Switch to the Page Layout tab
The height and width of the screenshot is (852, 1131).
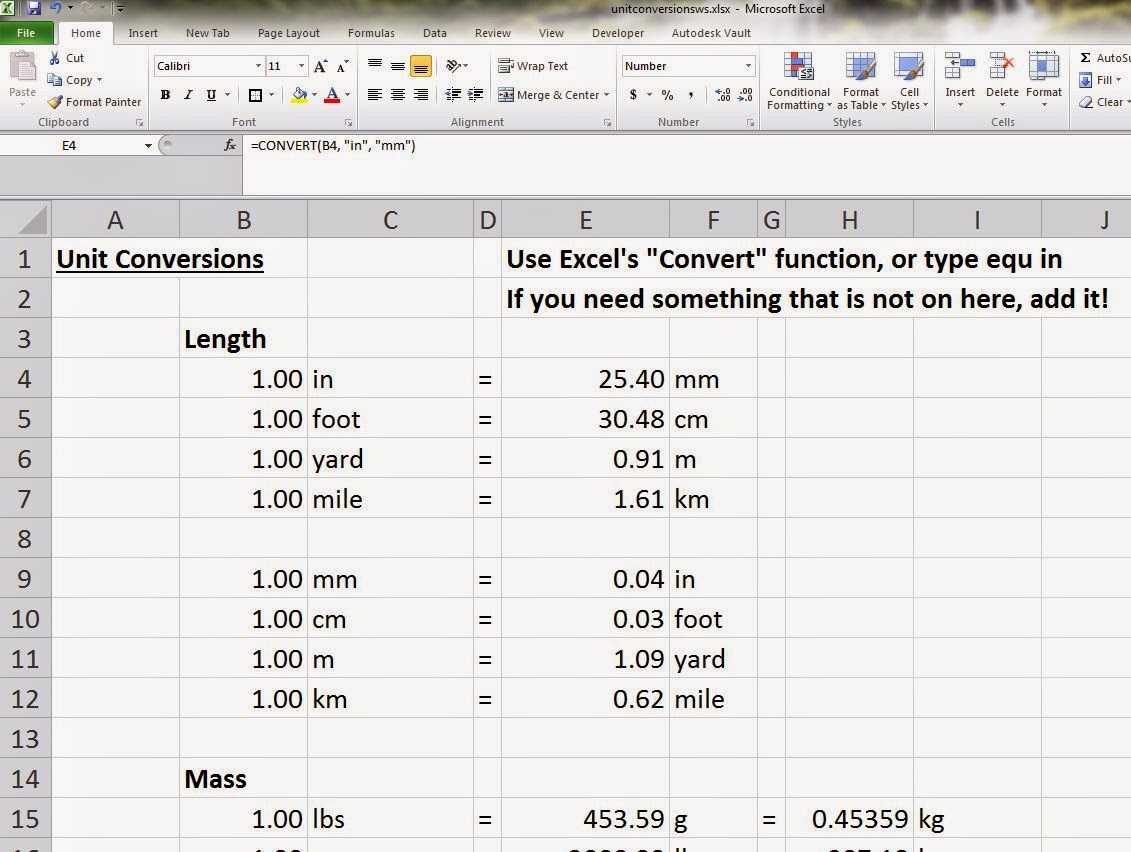pyautogui.click(x=289, y=33)
